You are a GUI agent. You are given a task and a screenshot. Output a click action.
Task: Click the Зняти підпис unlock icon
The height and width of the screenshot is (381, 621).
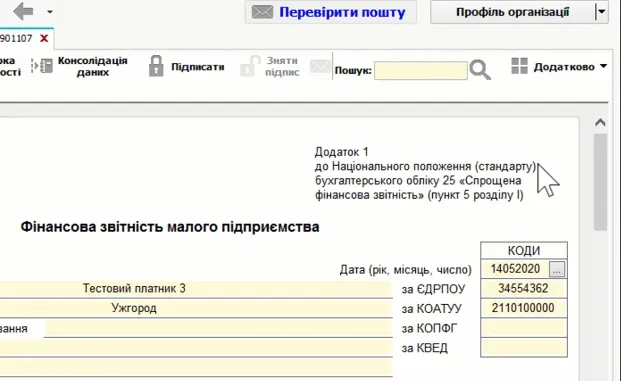(250, 66)
